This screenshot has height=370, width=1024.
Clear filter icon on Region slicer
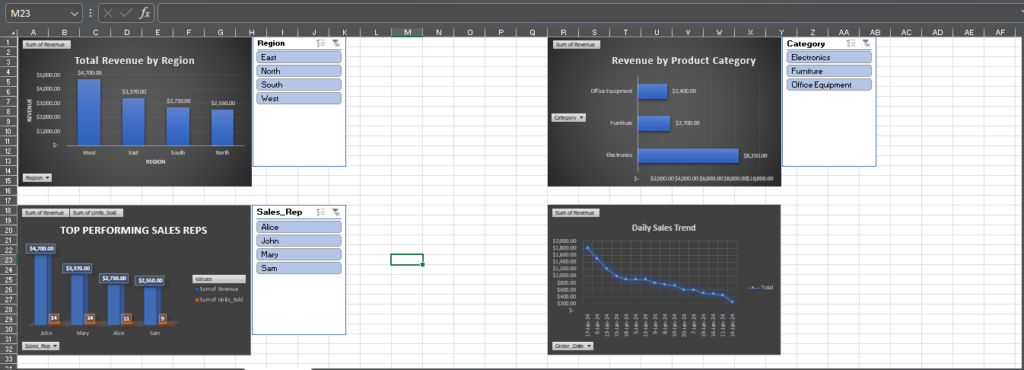click(x=336, y=43)
